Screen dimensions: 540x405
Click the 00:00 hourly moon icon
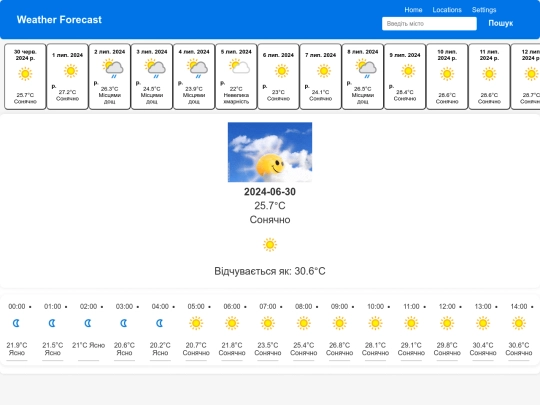click(16, 323)
